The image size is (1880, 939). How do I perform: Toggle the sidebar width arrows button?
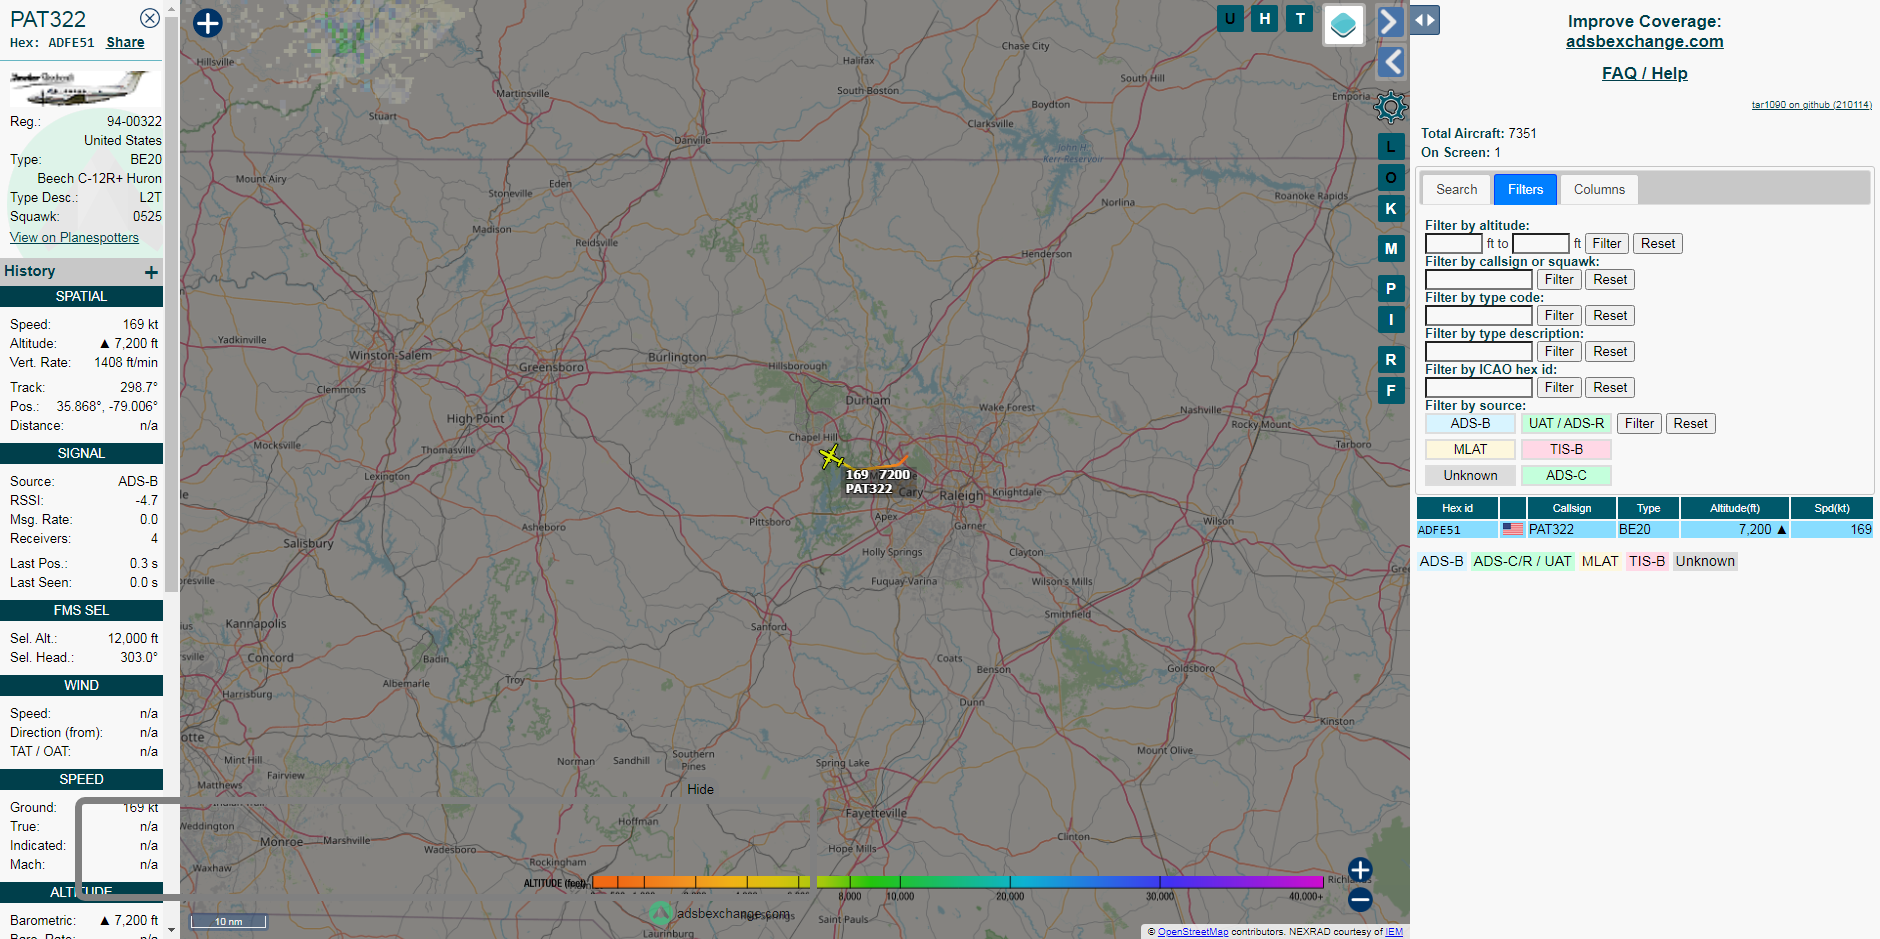pos(1425,19)
